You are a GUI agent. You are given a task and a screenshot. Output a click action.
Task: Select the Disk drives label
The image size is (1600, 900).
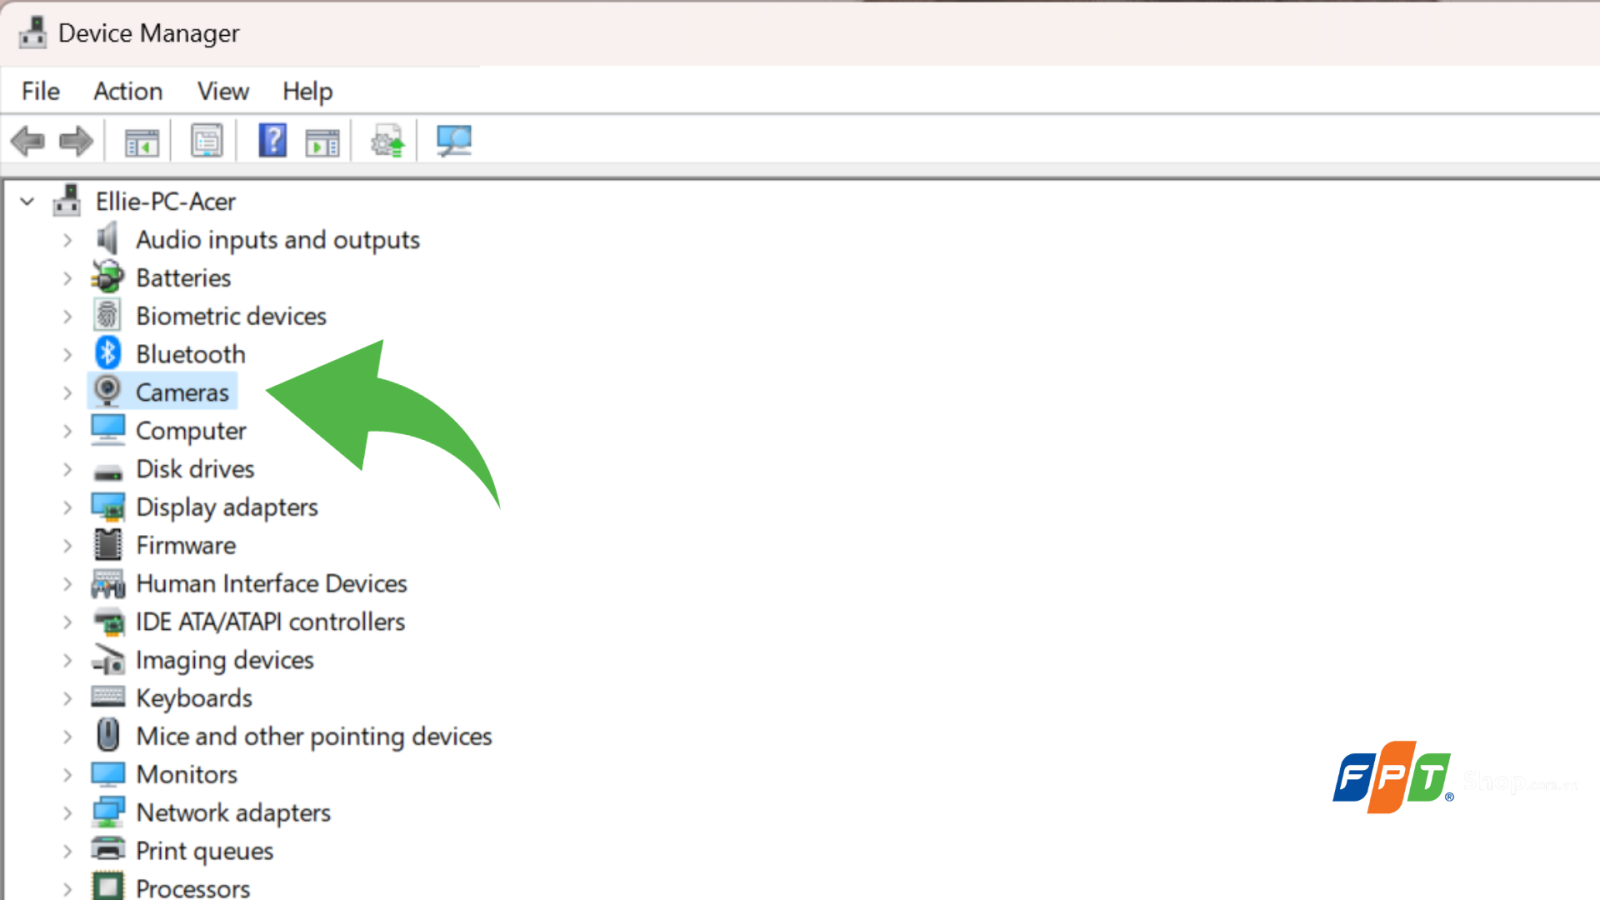coord(196,469)
